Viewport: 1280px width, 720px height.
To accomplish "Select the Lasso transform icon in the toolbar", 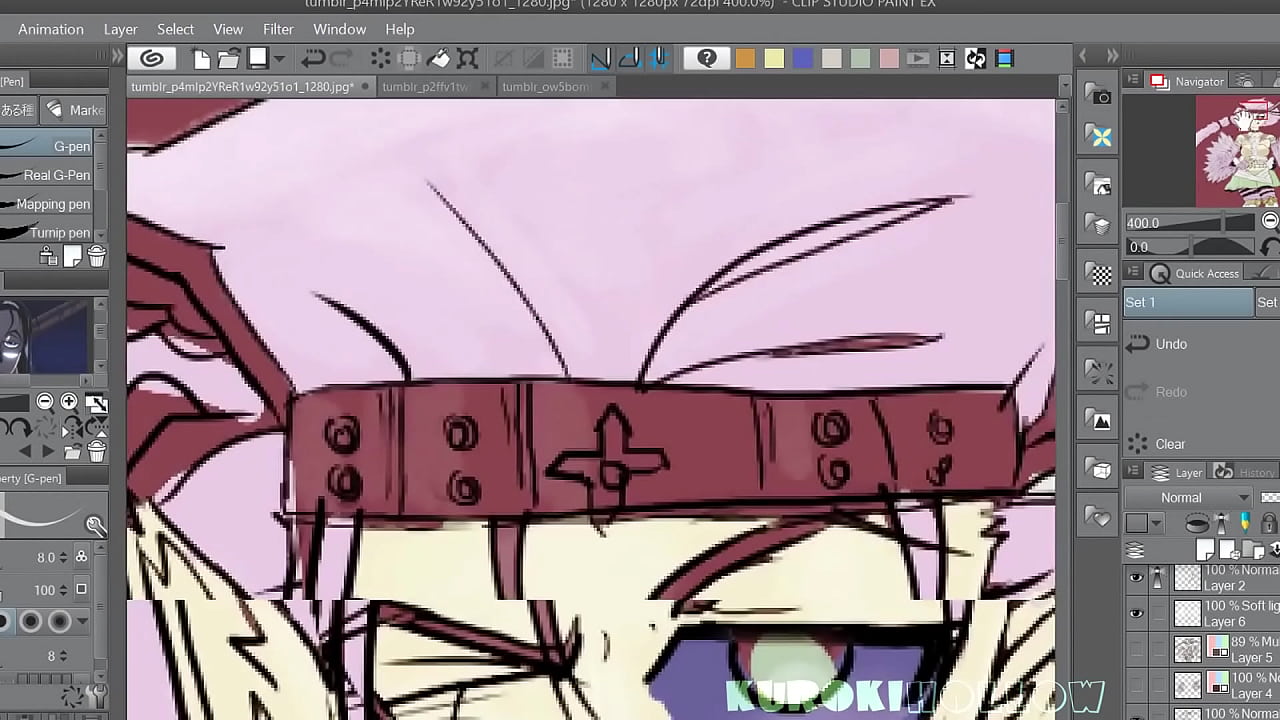I will coord(466,58).
